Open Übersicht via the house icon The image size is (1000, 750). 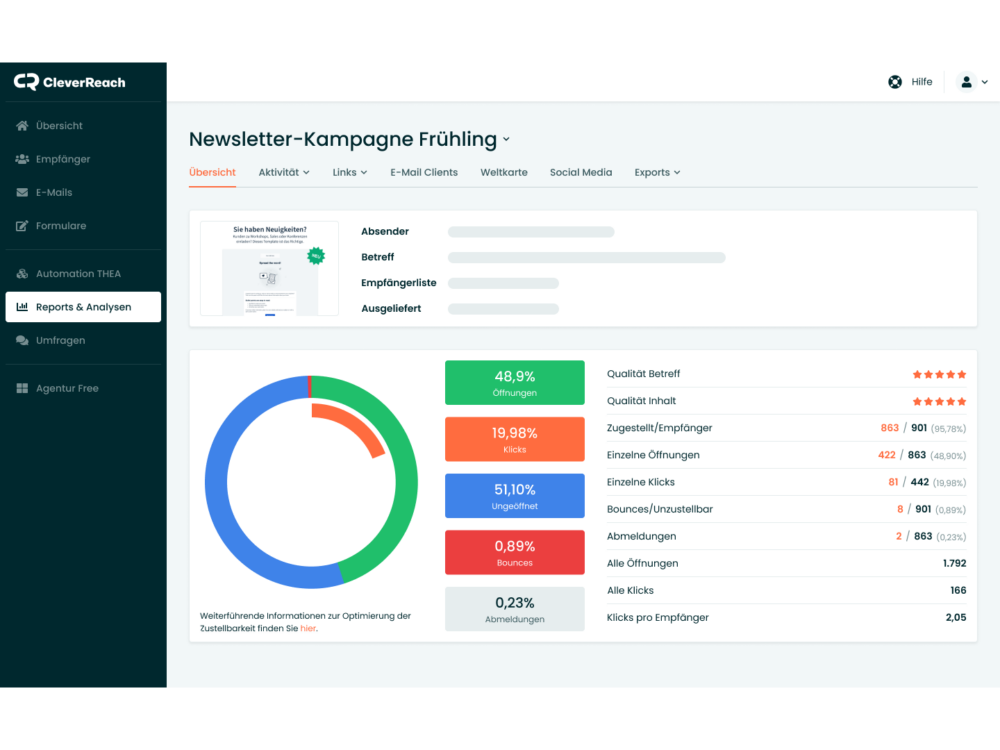coord(23,126)
